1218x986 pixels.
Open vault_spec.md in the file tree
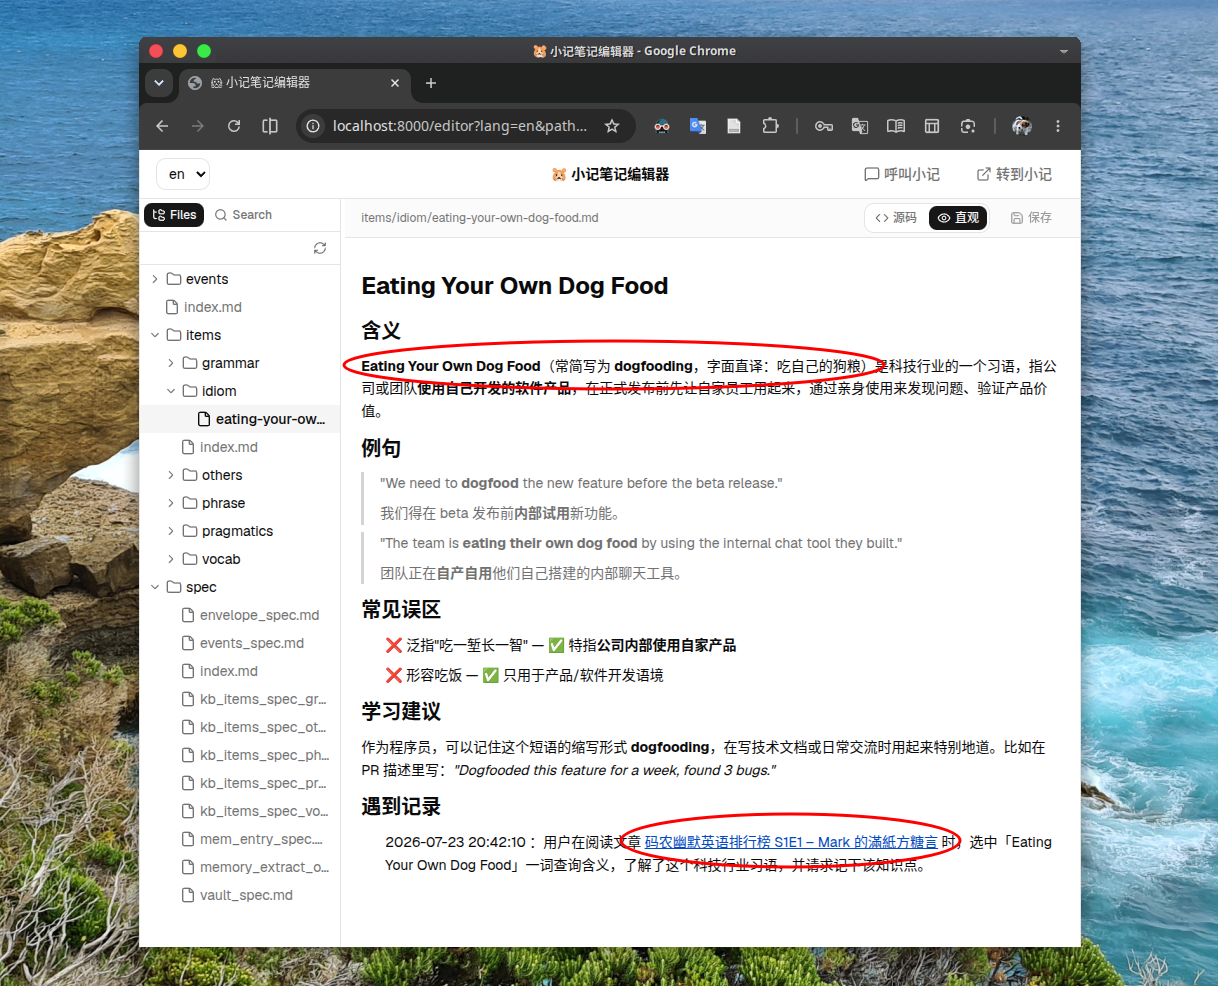(246, 895)
